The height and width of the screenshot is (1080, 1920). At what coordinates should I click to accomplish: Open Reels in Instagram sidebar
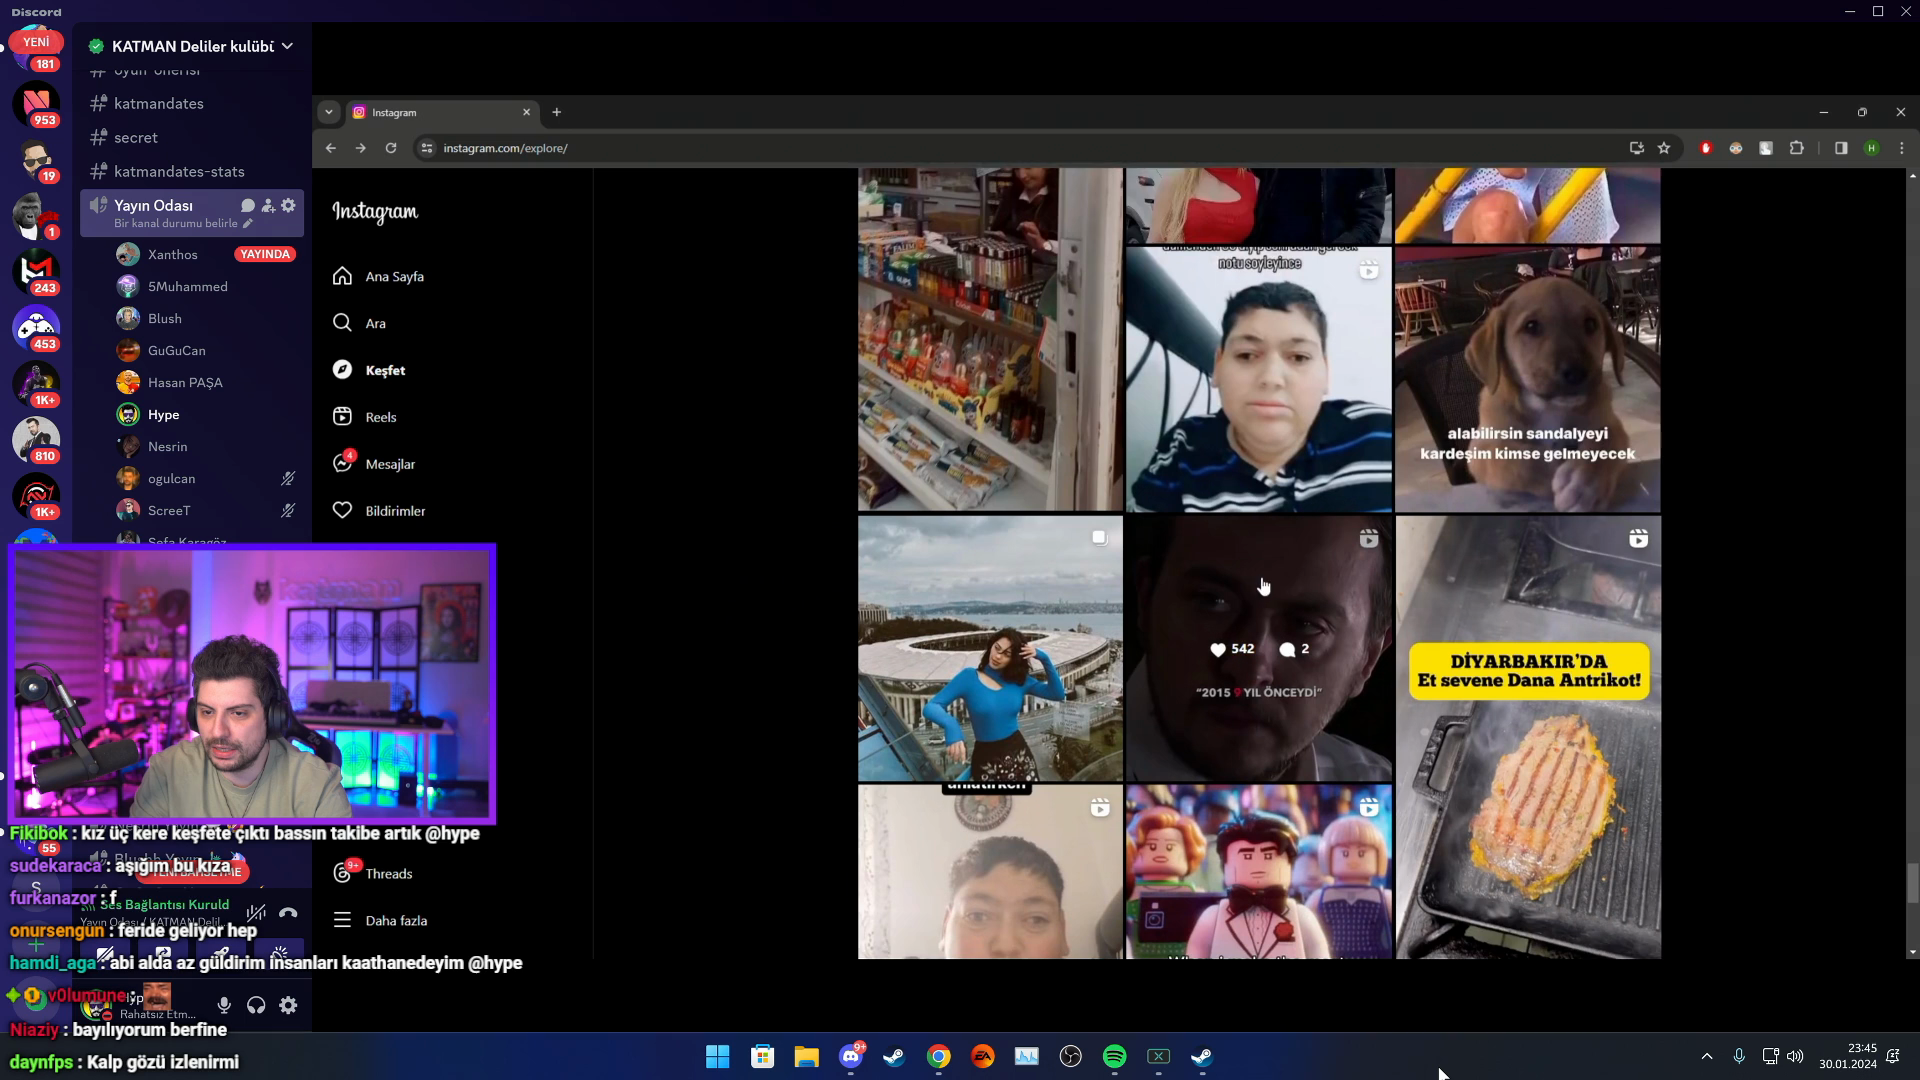(364, 417)
